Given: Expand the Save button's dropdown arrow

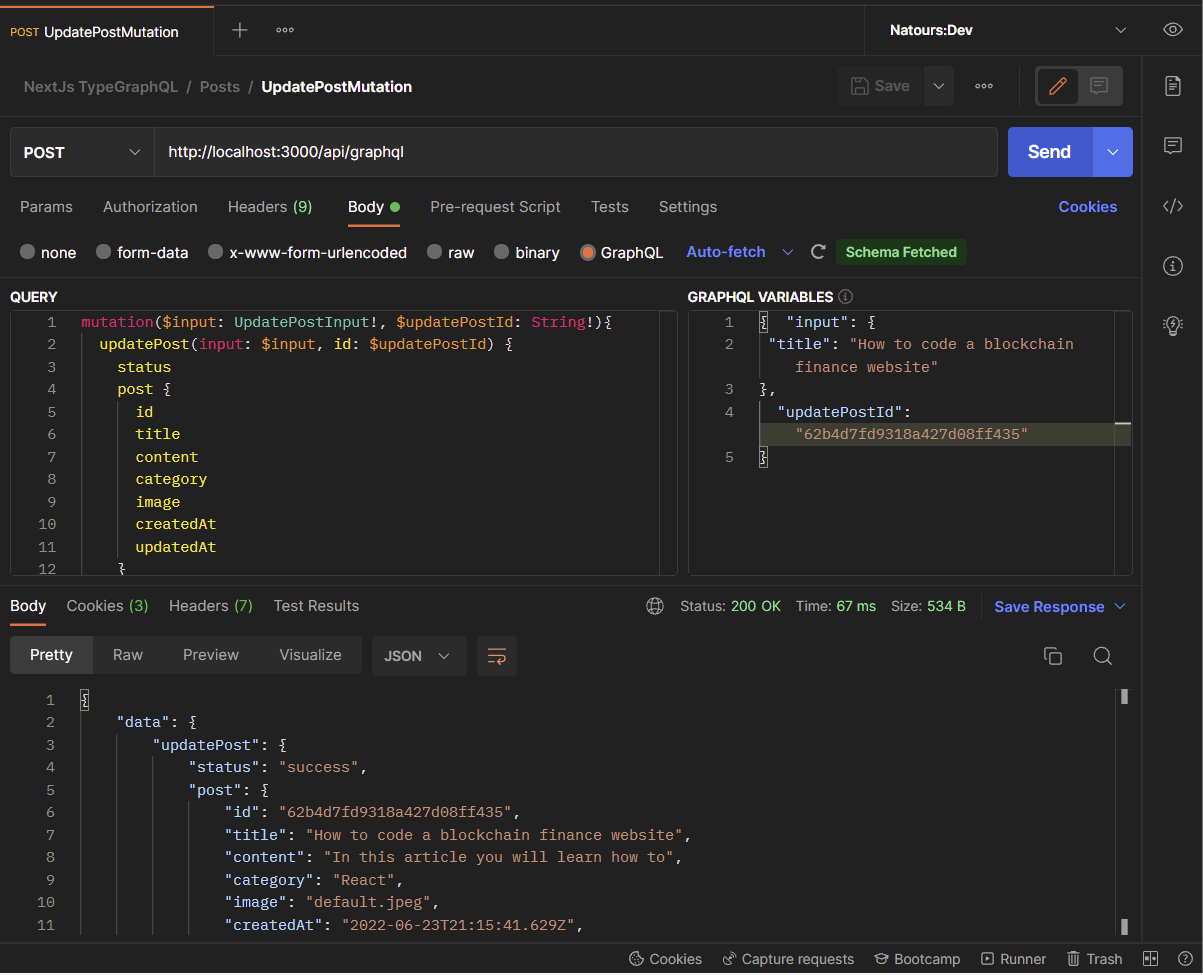Looking at the screenshot, I should click(938, 86).
